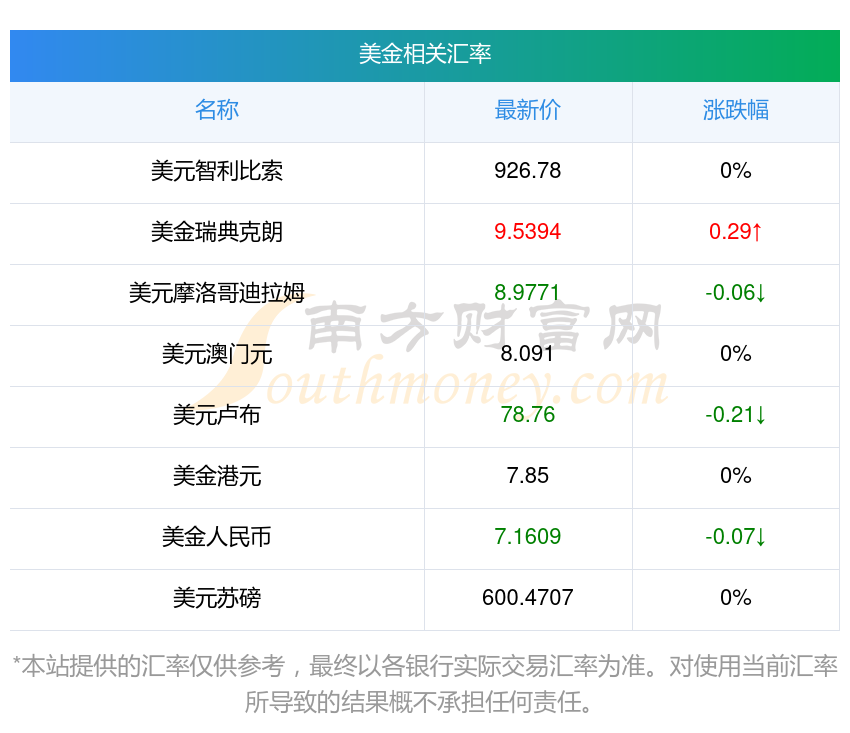Viewport: 850px width, 733px height.
Task: Click the -0.21↓ change value
Action: pyautogui.click(x=736, y=415)
